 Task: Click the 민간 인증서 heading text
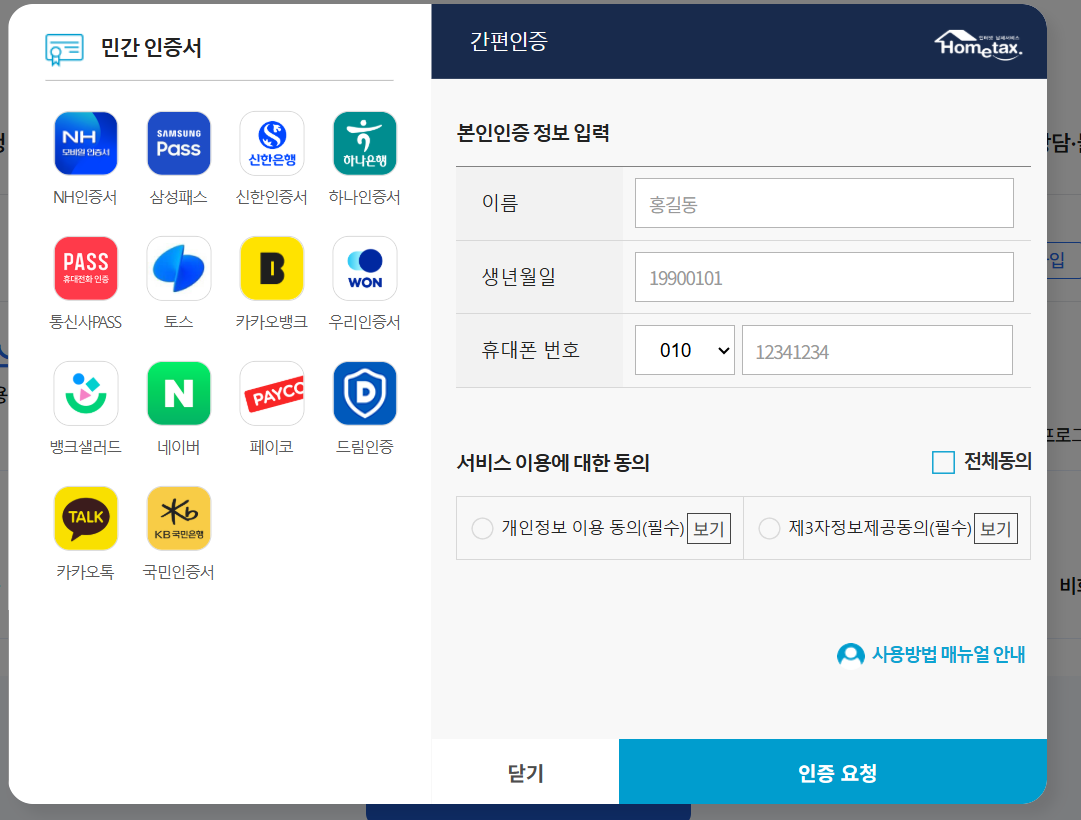point(151,48)
